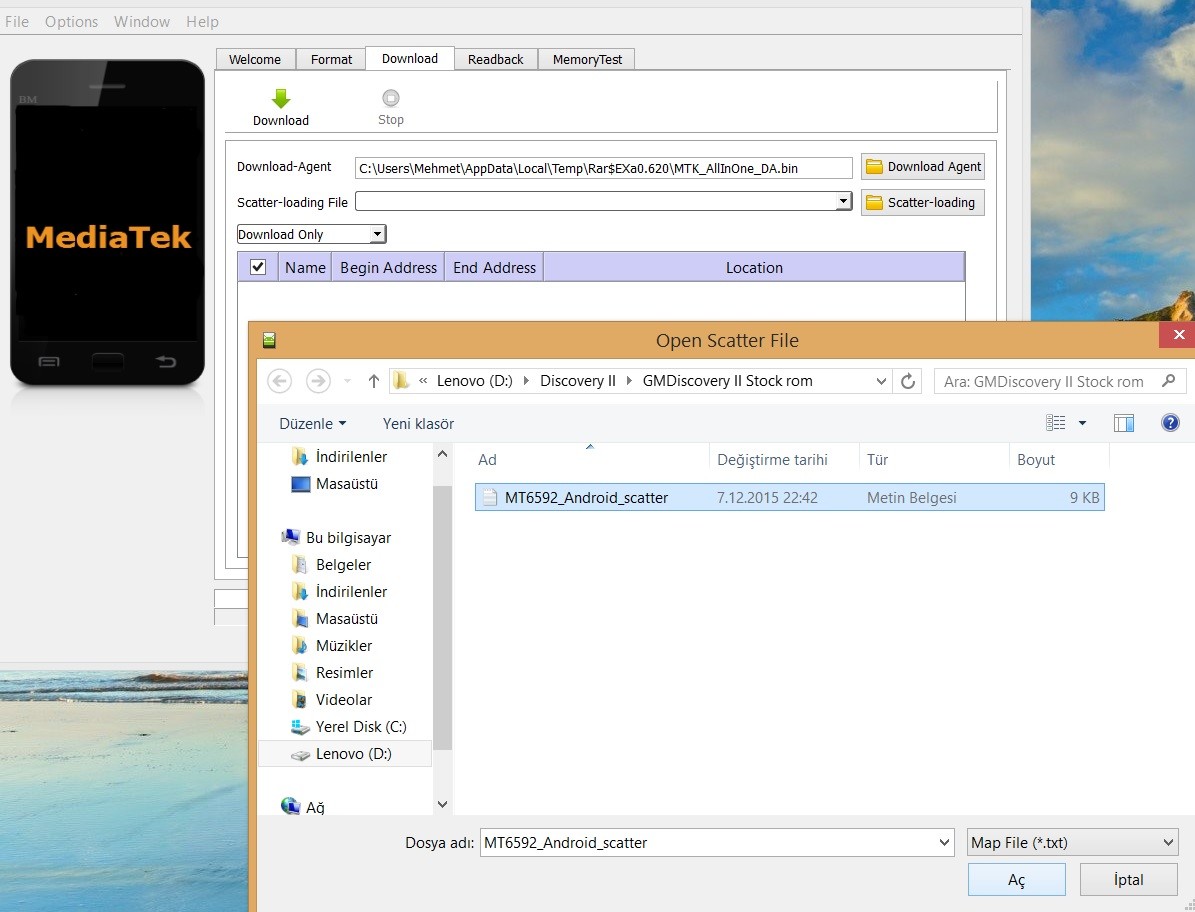Go back with the dialog back arrow
Viewport: 1195px width, 912px height.
coord(280,381)
